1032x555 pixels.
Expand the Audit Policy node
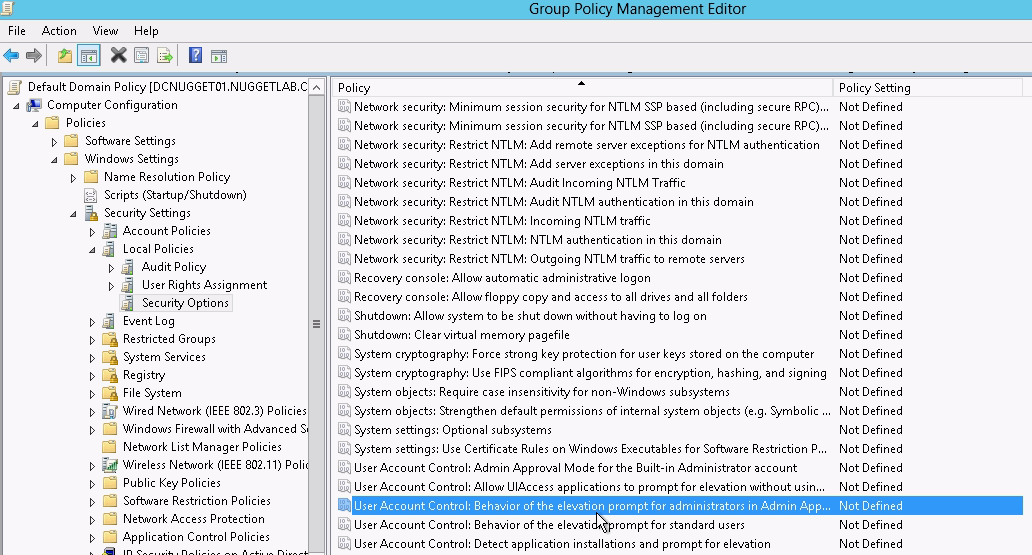point(111,268)
